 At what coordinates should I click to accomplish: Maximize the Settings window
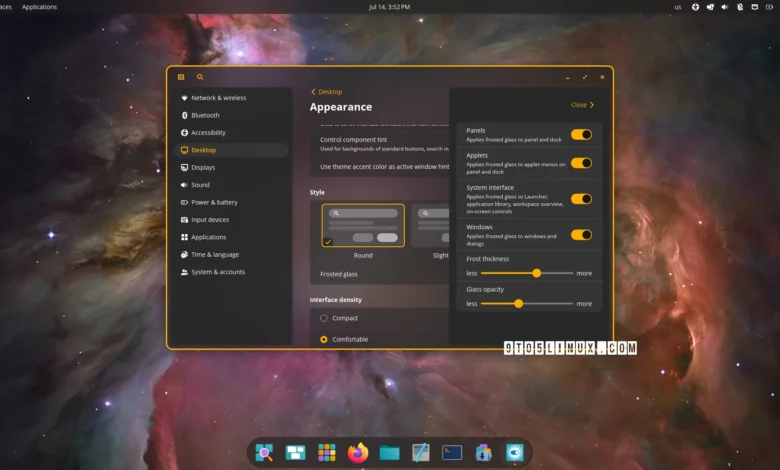(585, 77)
